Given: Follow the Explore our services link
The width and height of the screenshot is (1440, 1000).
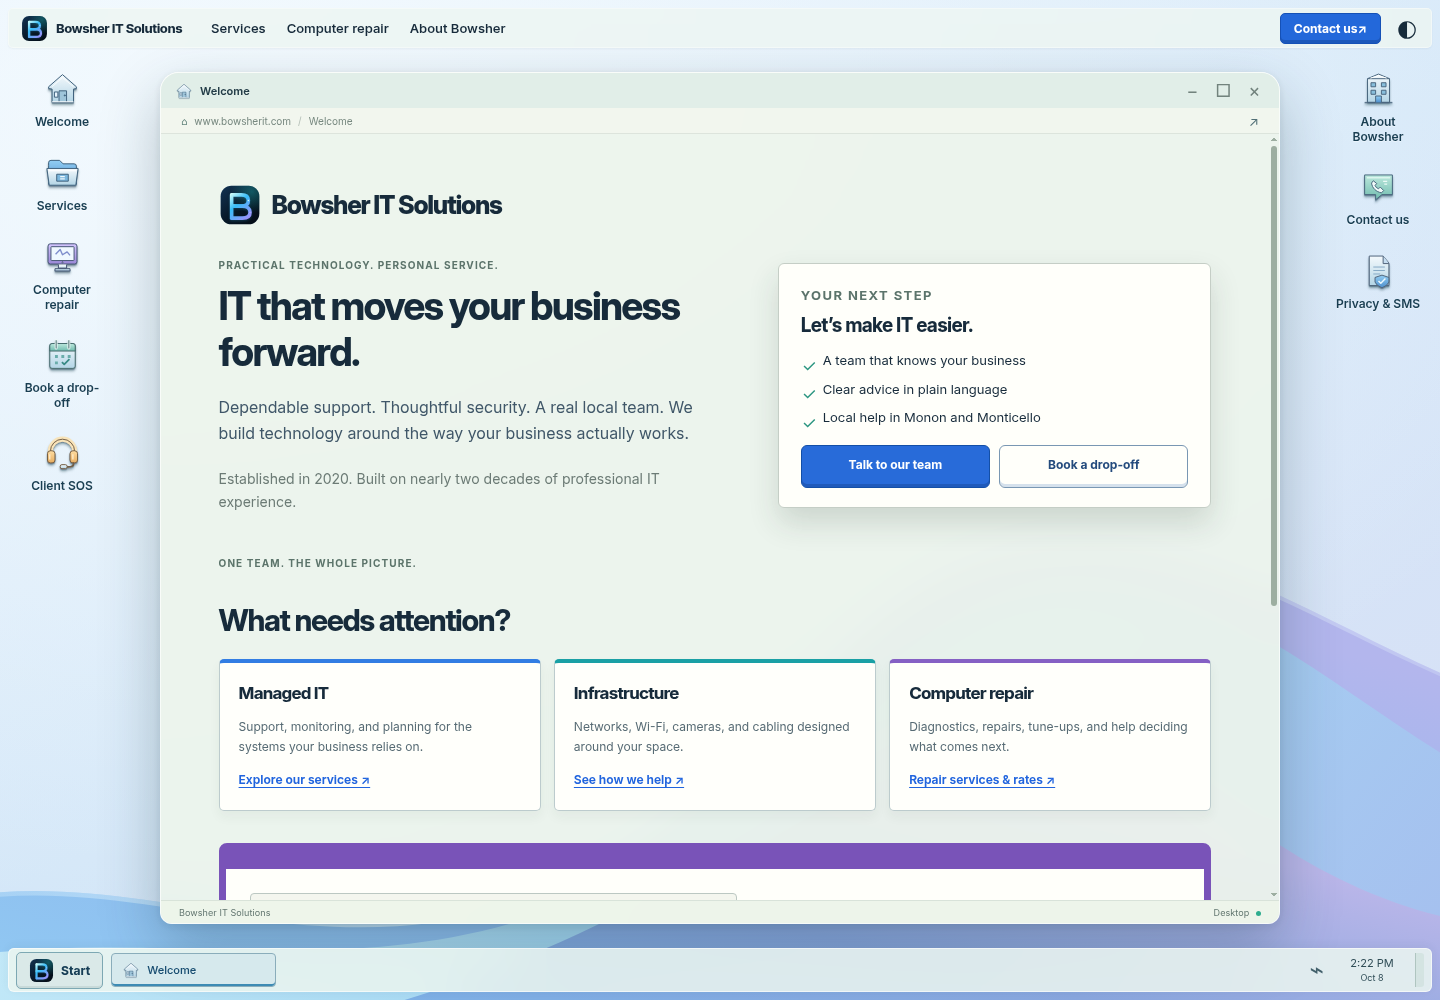Looking at the screenshot, I should [304, 780].
